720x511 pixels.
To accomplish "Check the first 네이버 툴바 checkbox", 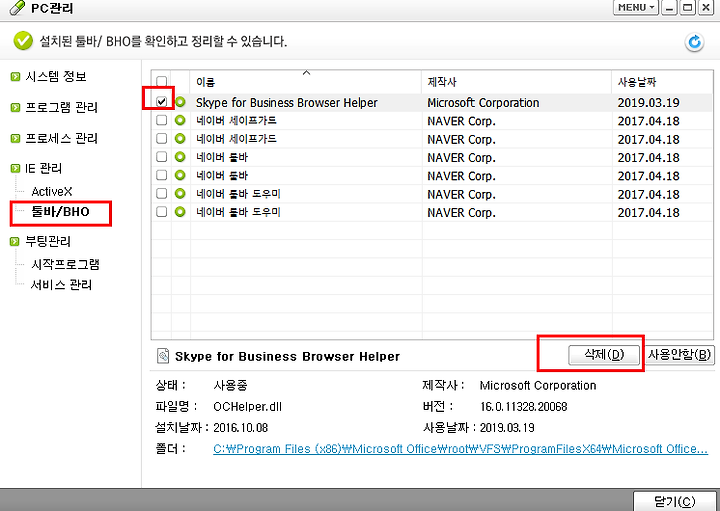I will 161,157.
